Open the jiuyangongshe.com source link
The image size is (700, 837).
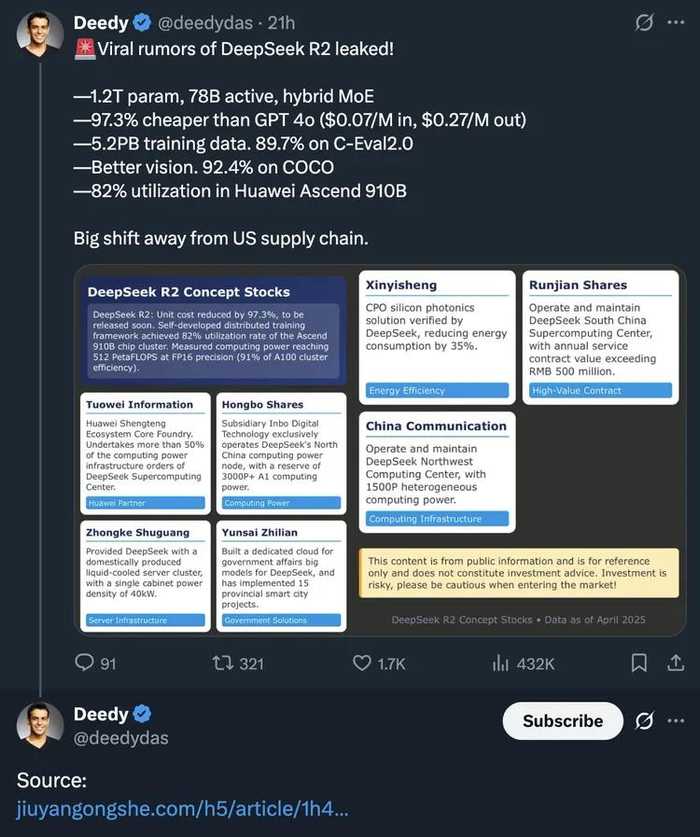click(x=181, y=810)
